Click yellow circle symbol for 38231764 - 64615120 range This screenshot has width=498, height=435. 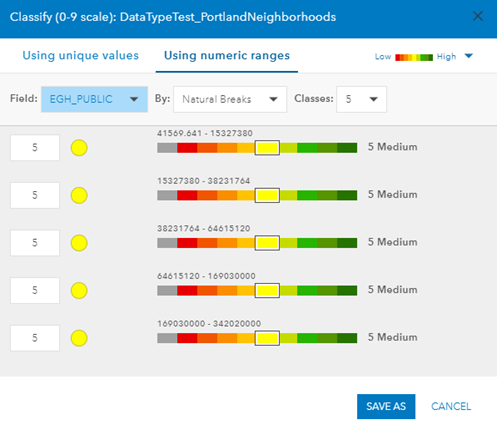[79, 243]
